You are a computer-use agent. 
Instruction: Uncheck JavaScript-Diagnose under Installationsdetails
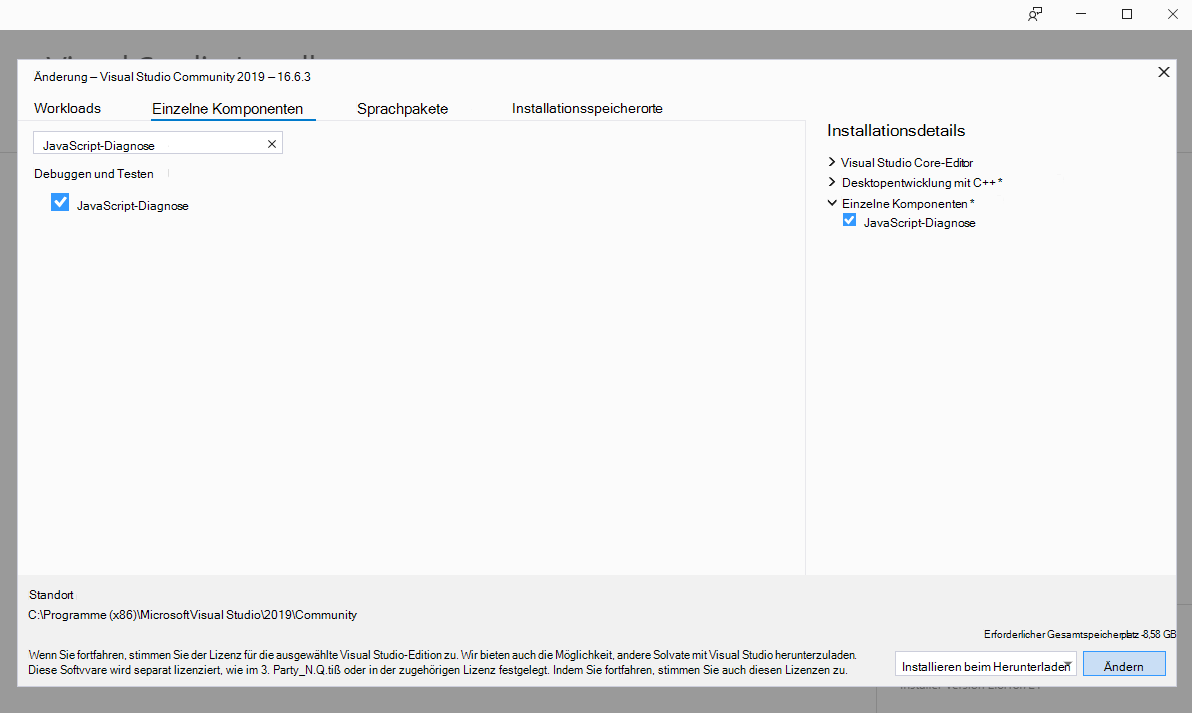click(849, 220)
